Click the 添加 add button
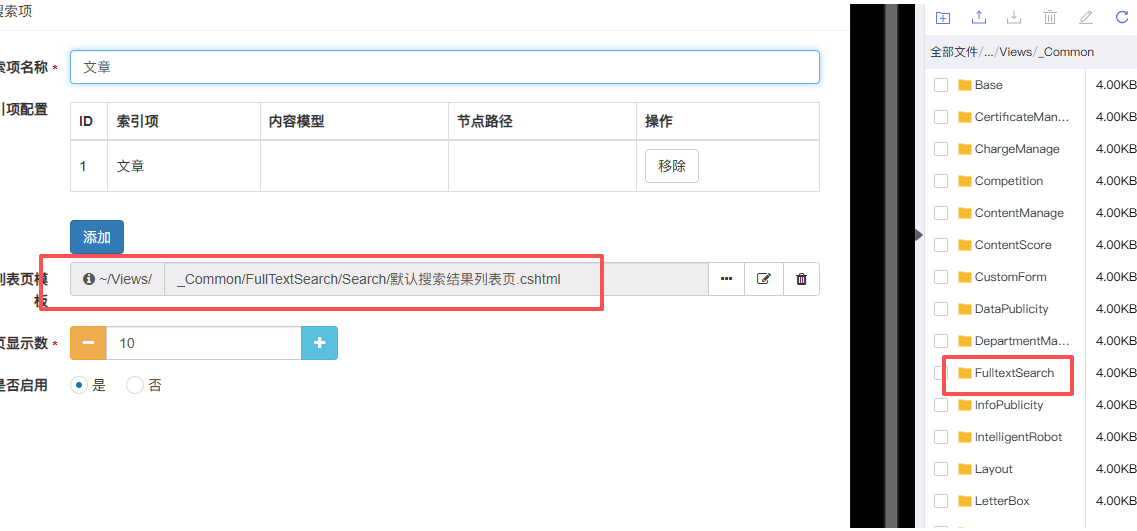The image size is (1137, 531). [x=97, y=237]
